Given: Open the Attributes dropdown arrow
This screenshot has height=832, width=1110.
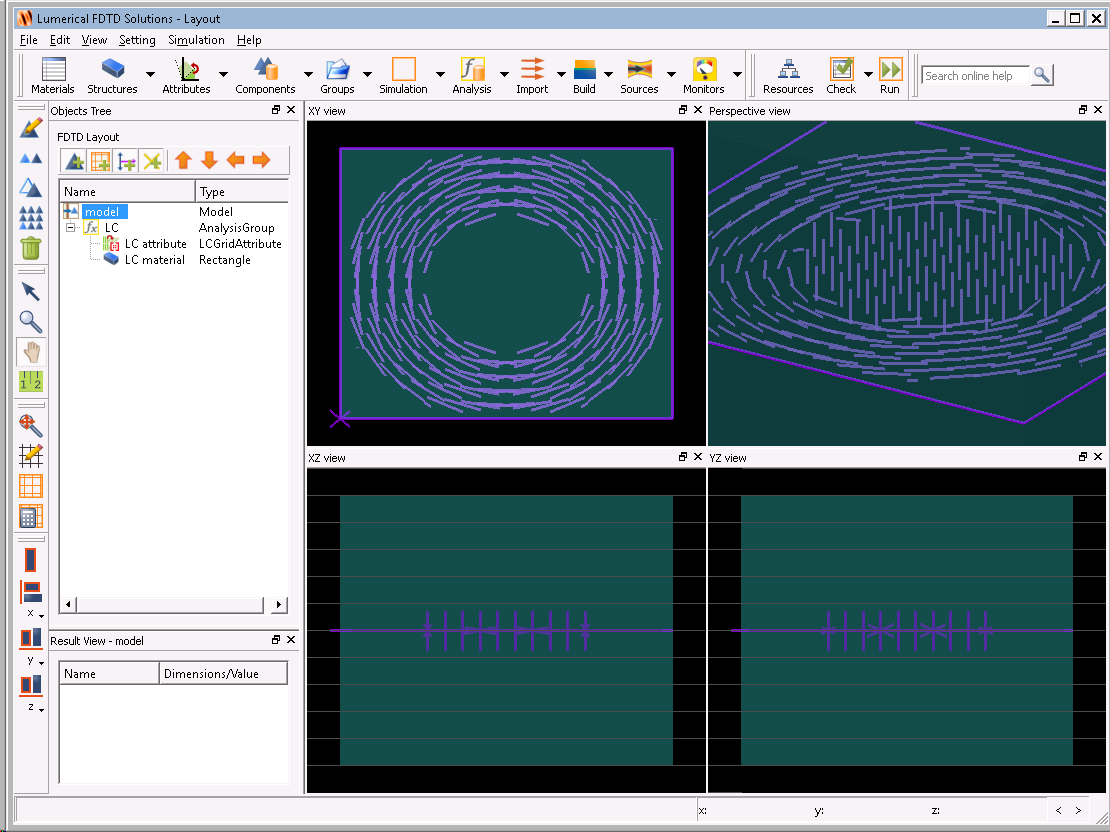Looking at the screenshot, I should (x=224, y=74).
